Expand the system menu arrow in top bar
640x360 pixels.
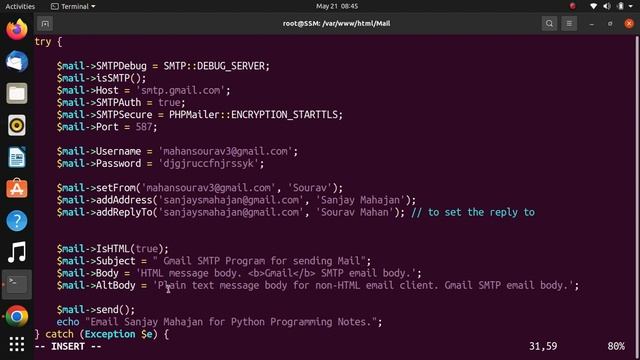point(631,7)
